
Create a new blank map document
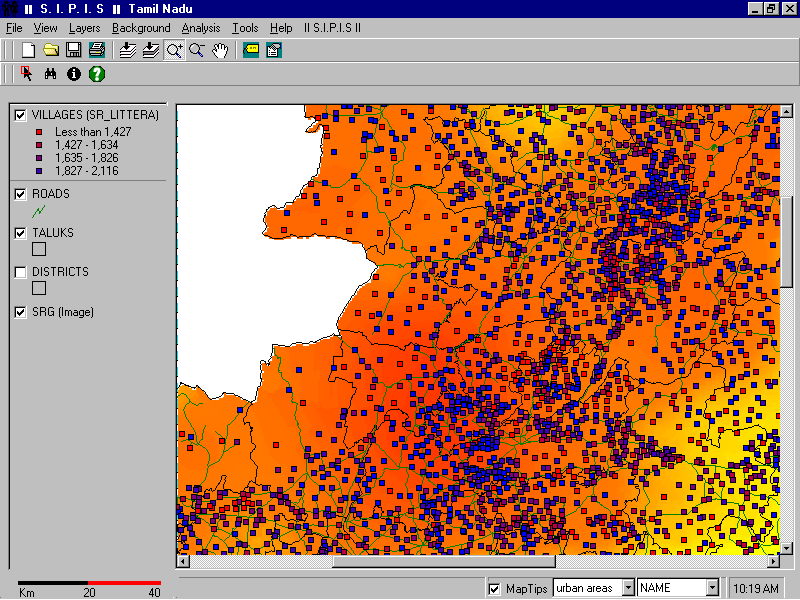click(29, 50)
